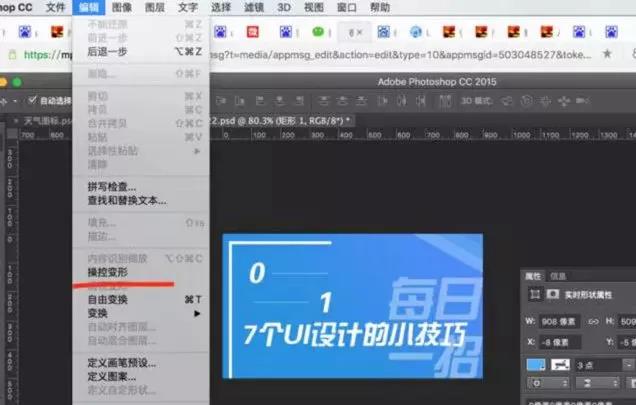Select the 3D pan mode icon

(x=545, y=101)
